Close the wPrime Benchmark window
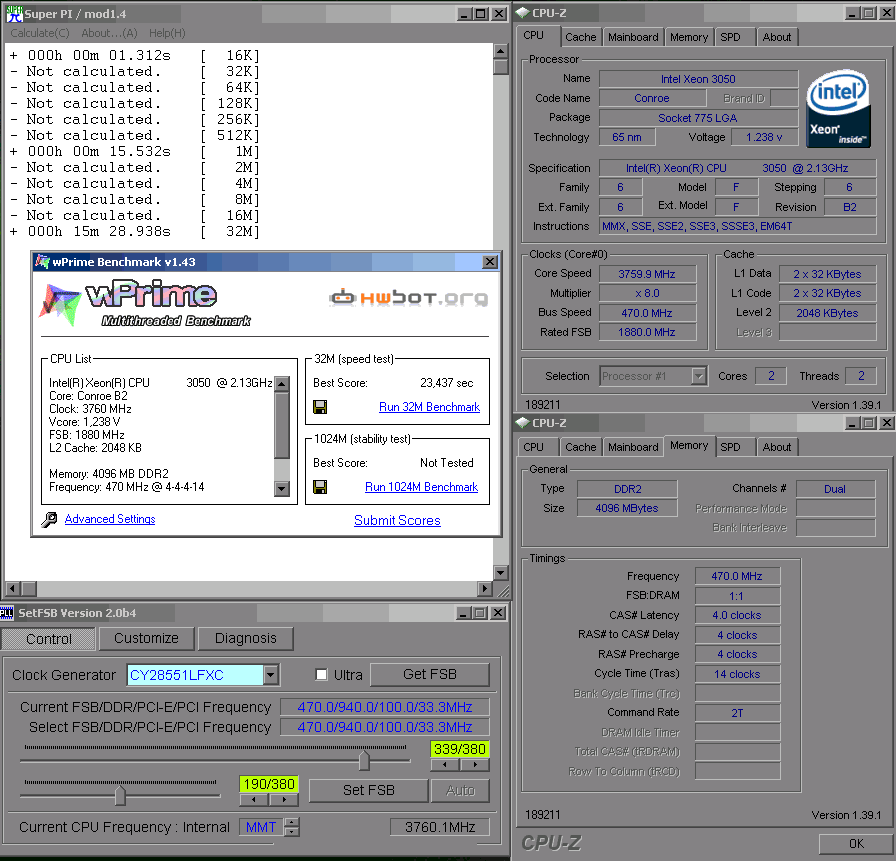896x861 pixels. (490, 262)
